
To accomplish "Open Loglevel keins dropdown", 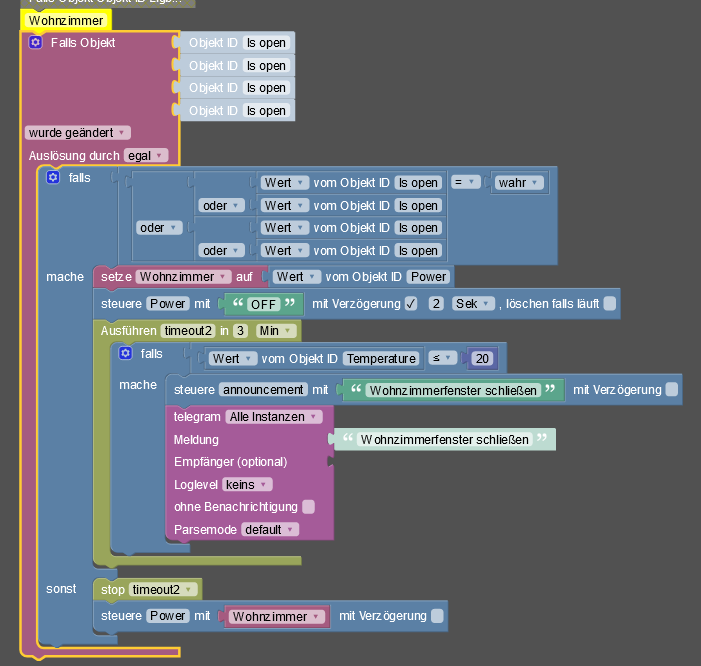I will (247, 485).
